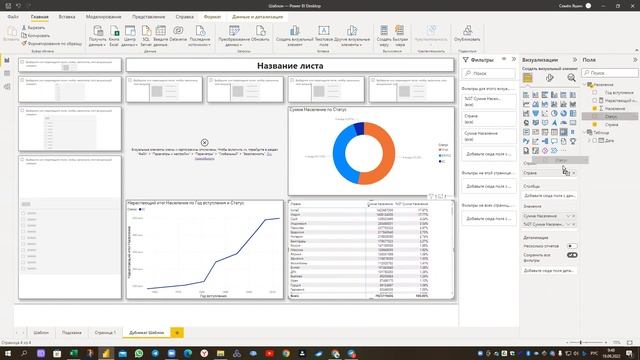The height and width of the screenshot is (360, 640).
Task: Toggle Год вступления field checkbox
Action: pyautogui.click(x=595, y=92)
